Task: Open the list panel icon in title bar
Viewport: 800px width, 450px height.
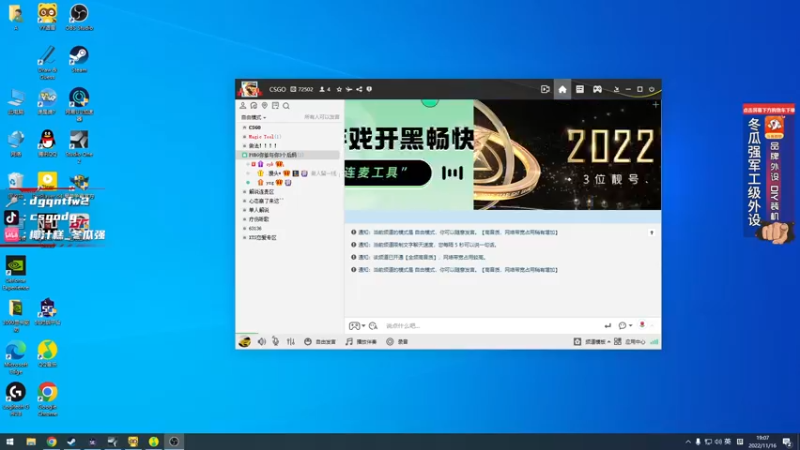Action: (x=580, y=89)
